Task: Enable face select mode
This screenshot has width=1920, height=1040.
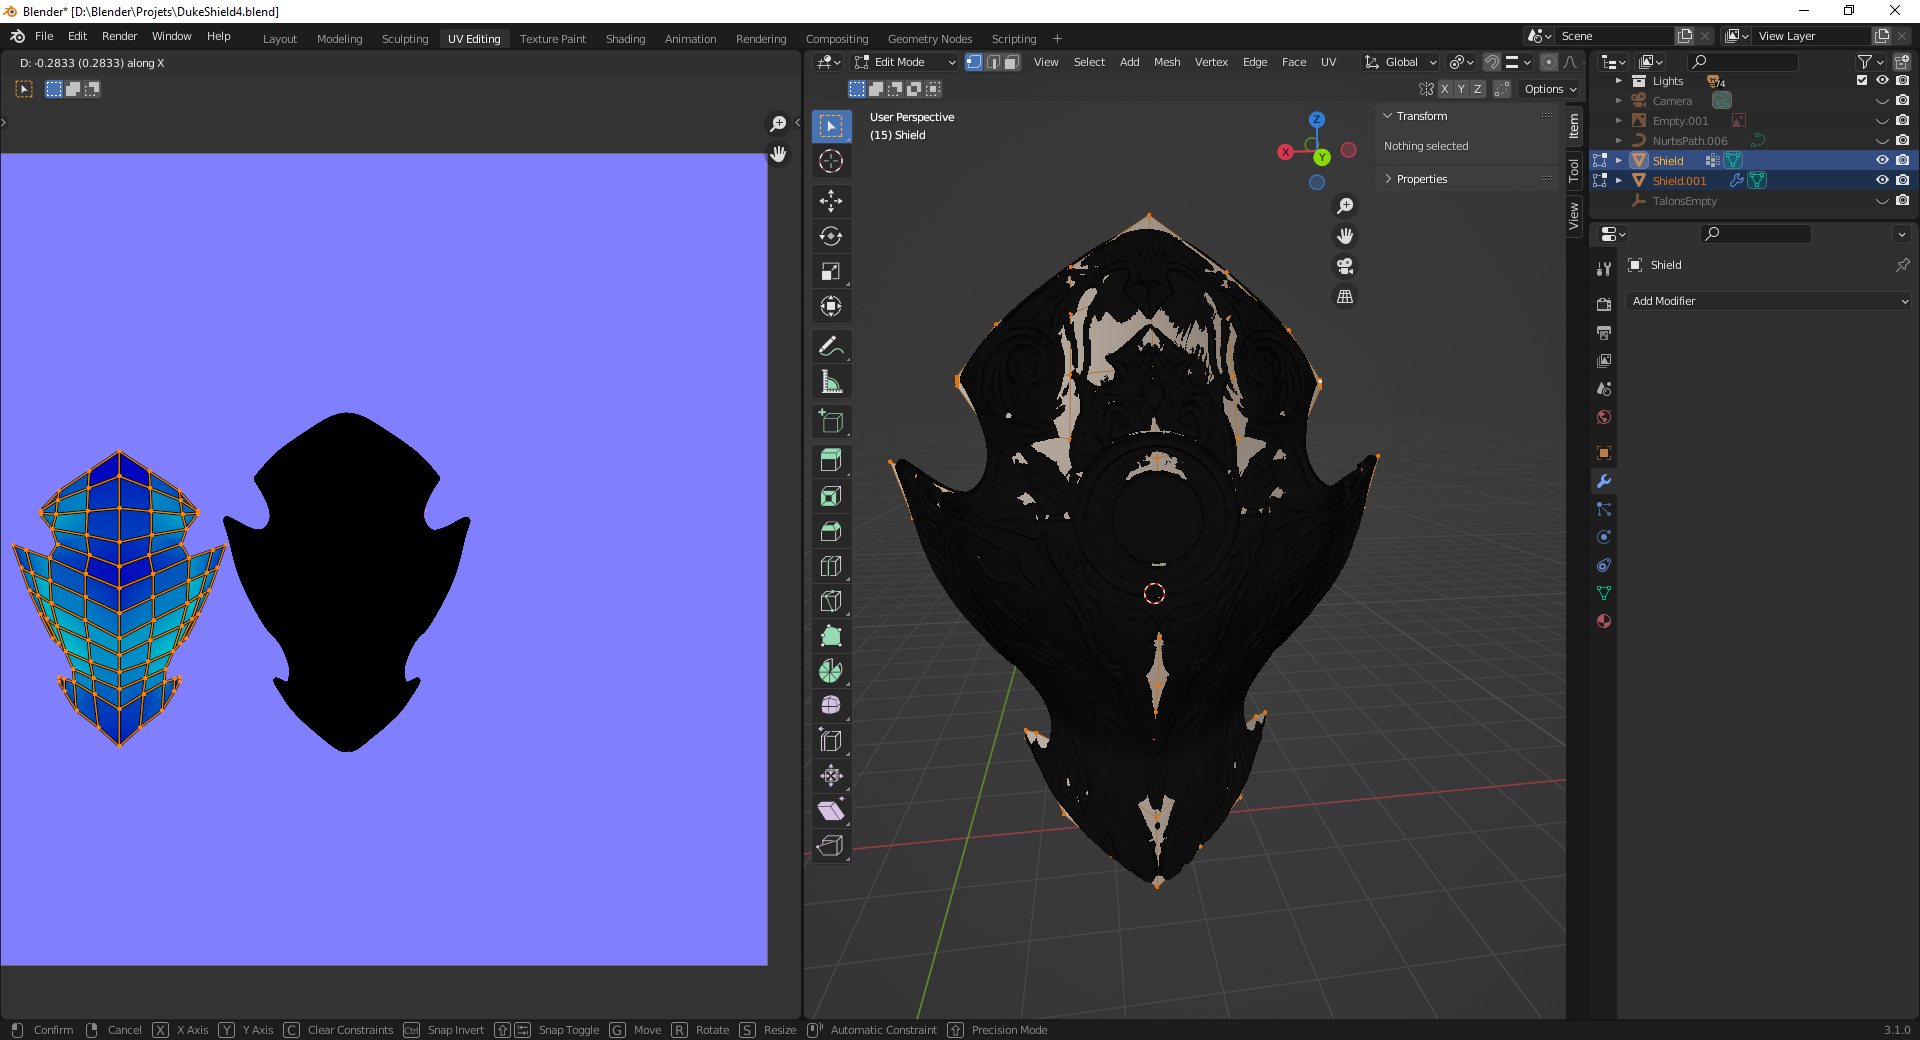Action: pyautogui.click(x=1011, y=62)
